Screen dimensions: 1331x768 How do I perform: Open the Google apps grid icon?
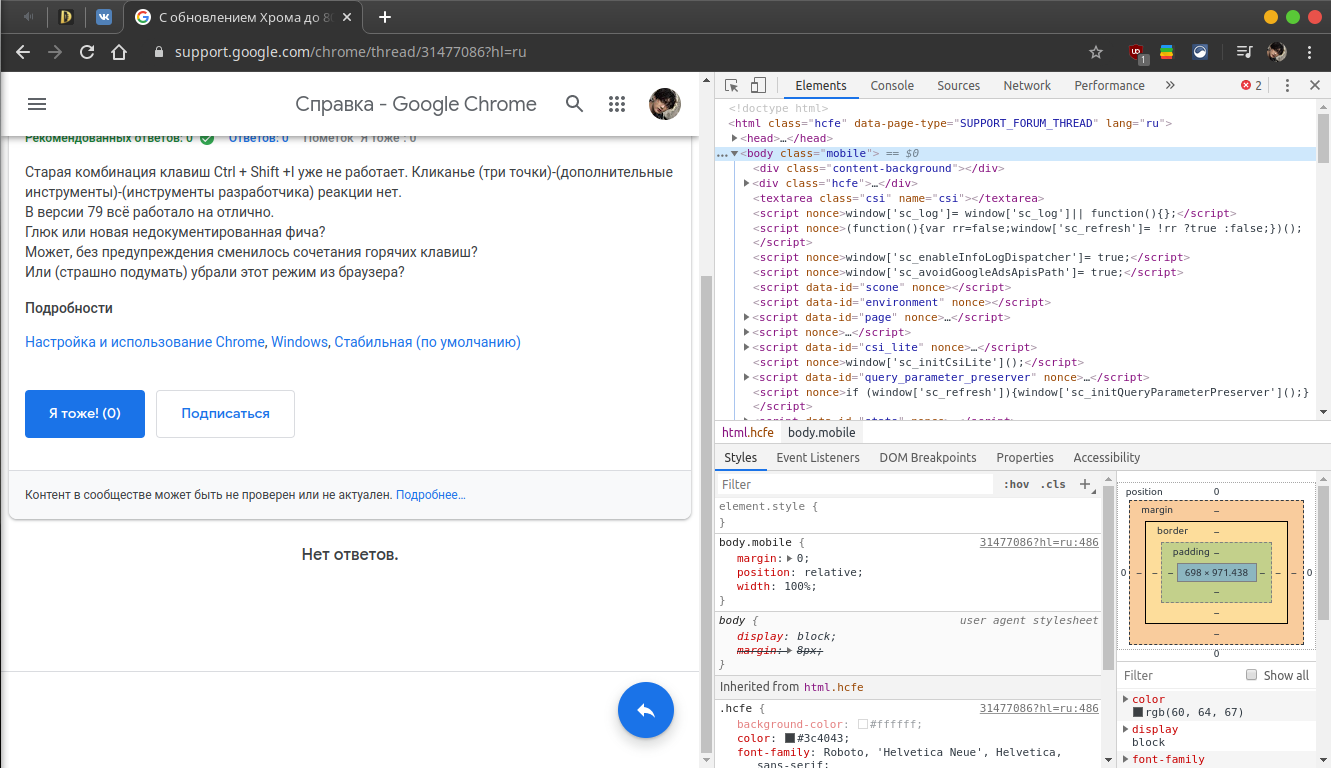pos(617,104)
